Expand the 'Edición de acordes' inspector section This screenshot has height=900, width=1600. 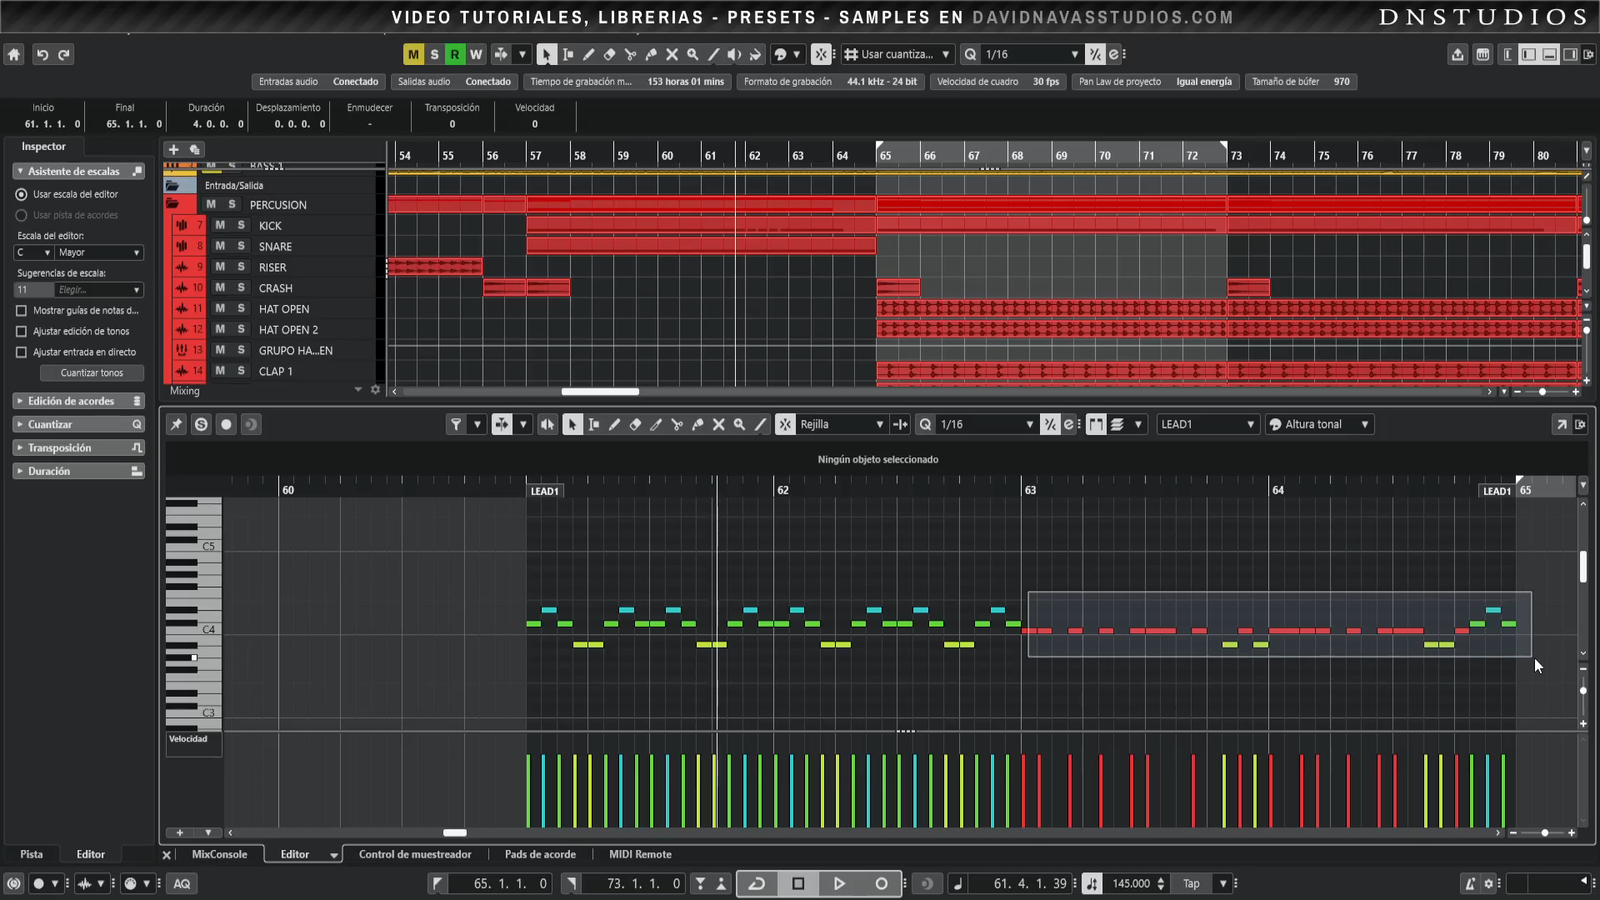pyautogui.click(x=71, y=401)
